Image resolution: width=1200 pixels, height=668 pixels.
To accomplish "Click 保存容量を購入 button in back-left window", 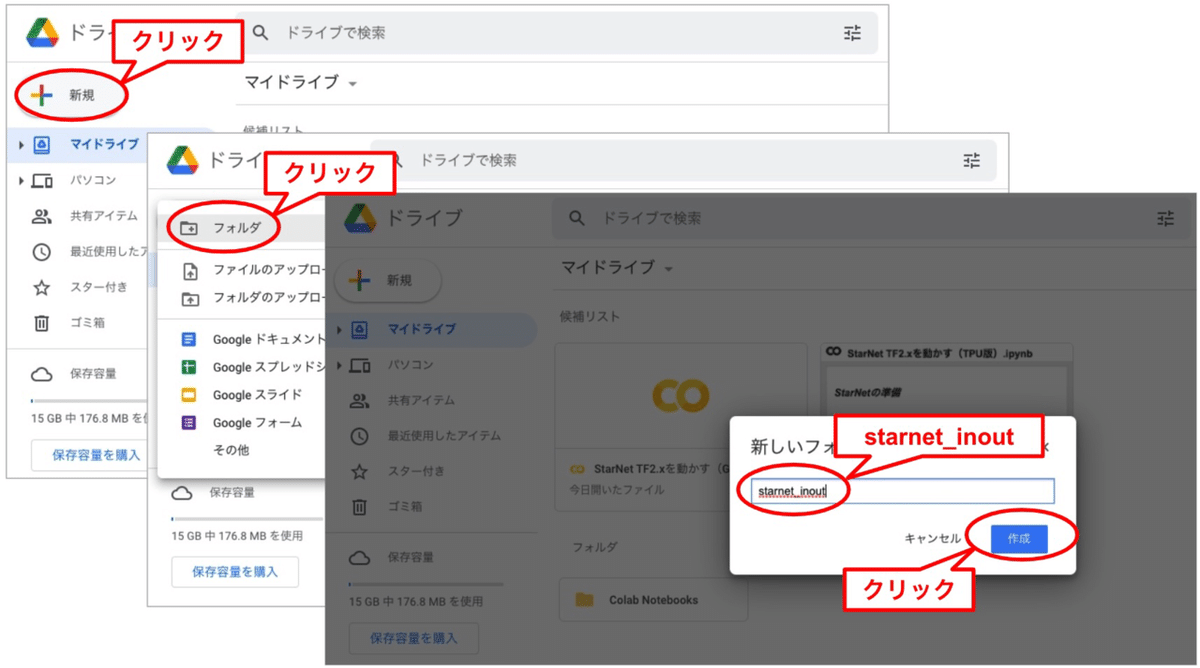I will 96,455.
